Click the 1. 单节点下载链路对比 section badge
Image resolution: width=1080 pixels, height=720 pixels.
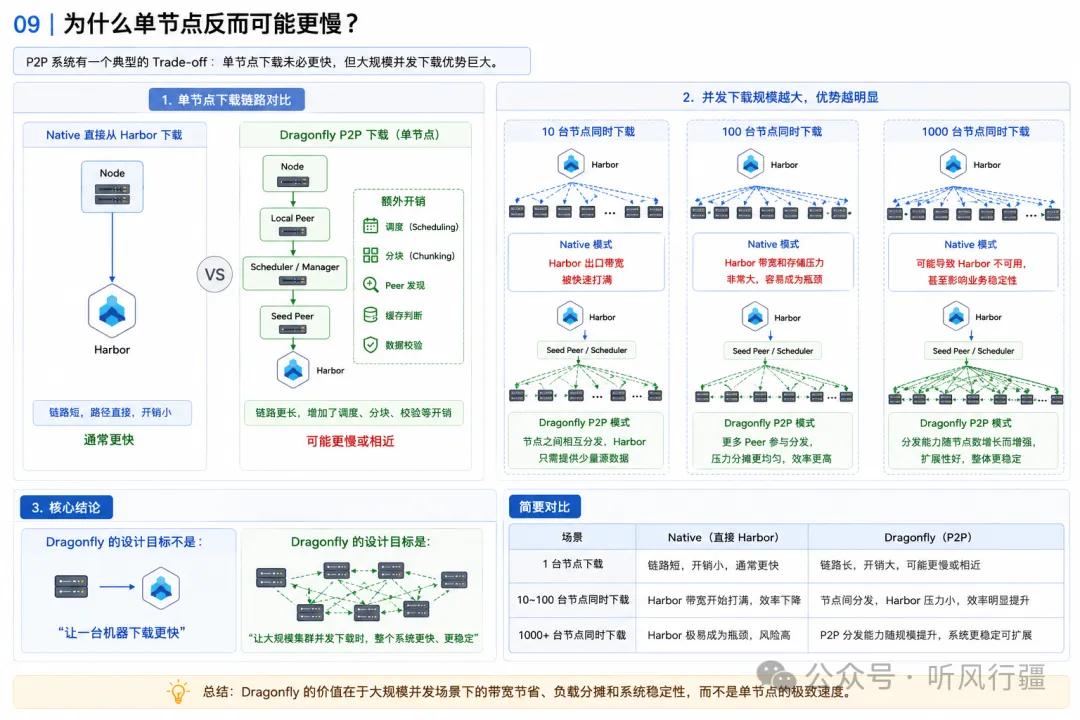(227, 100)
